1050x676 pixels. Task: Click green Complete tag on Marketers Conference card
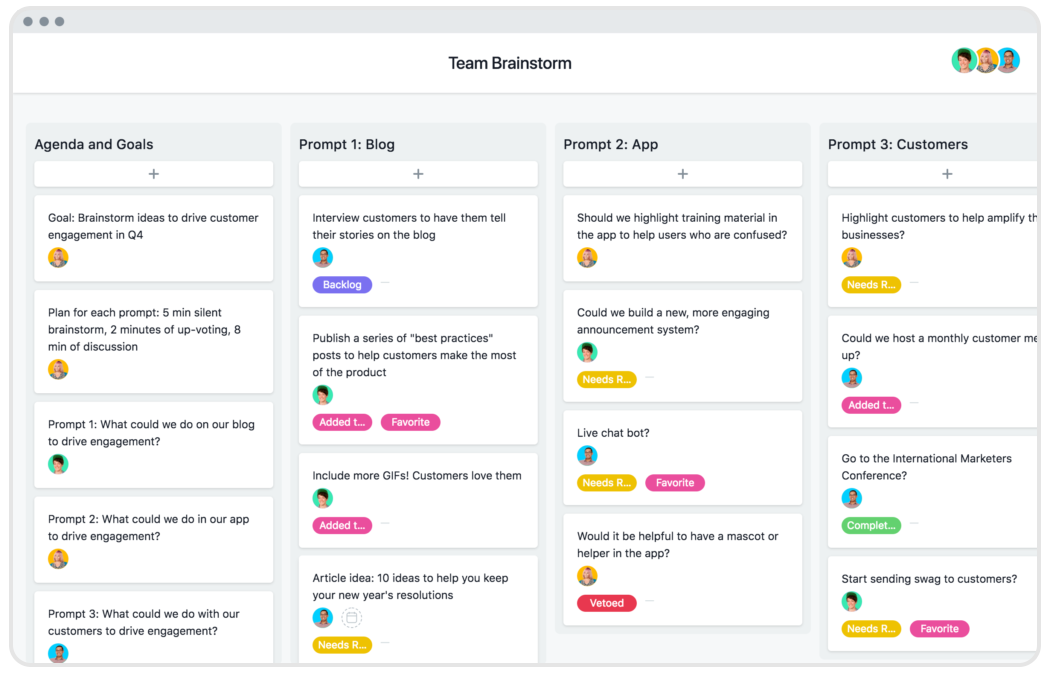point(870,525)
